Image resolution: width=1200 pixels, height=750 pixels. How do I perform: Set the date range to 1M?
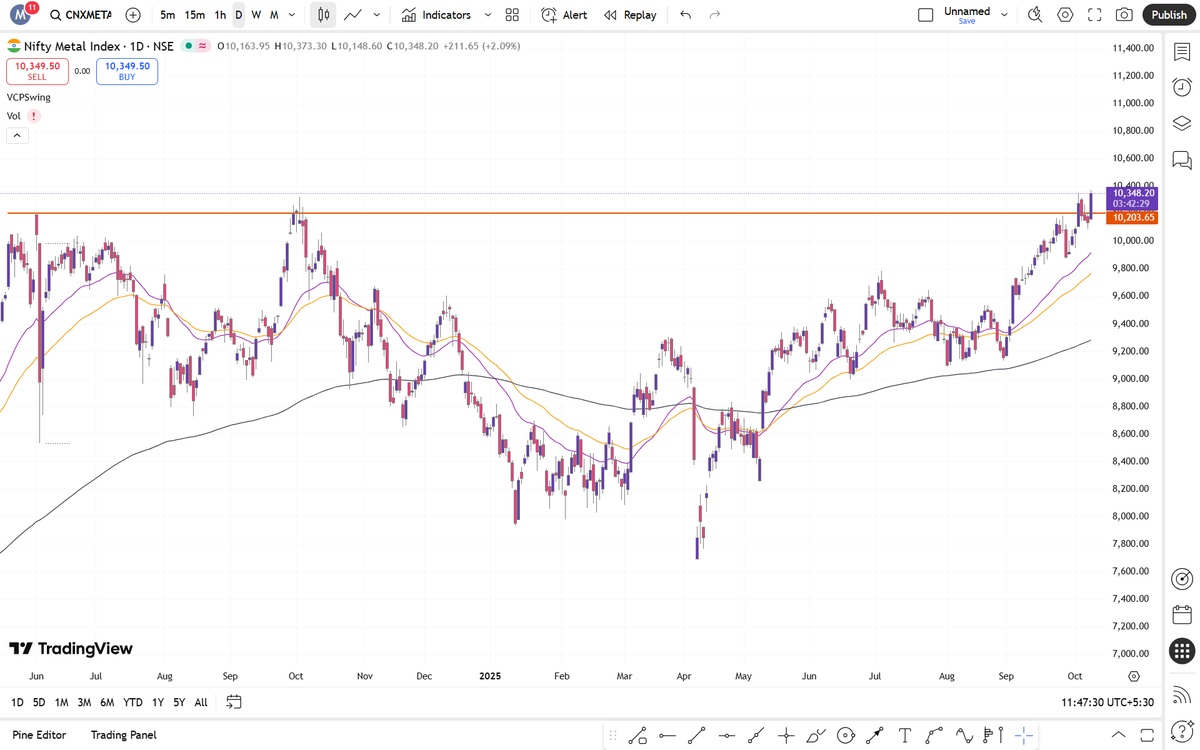62,702
